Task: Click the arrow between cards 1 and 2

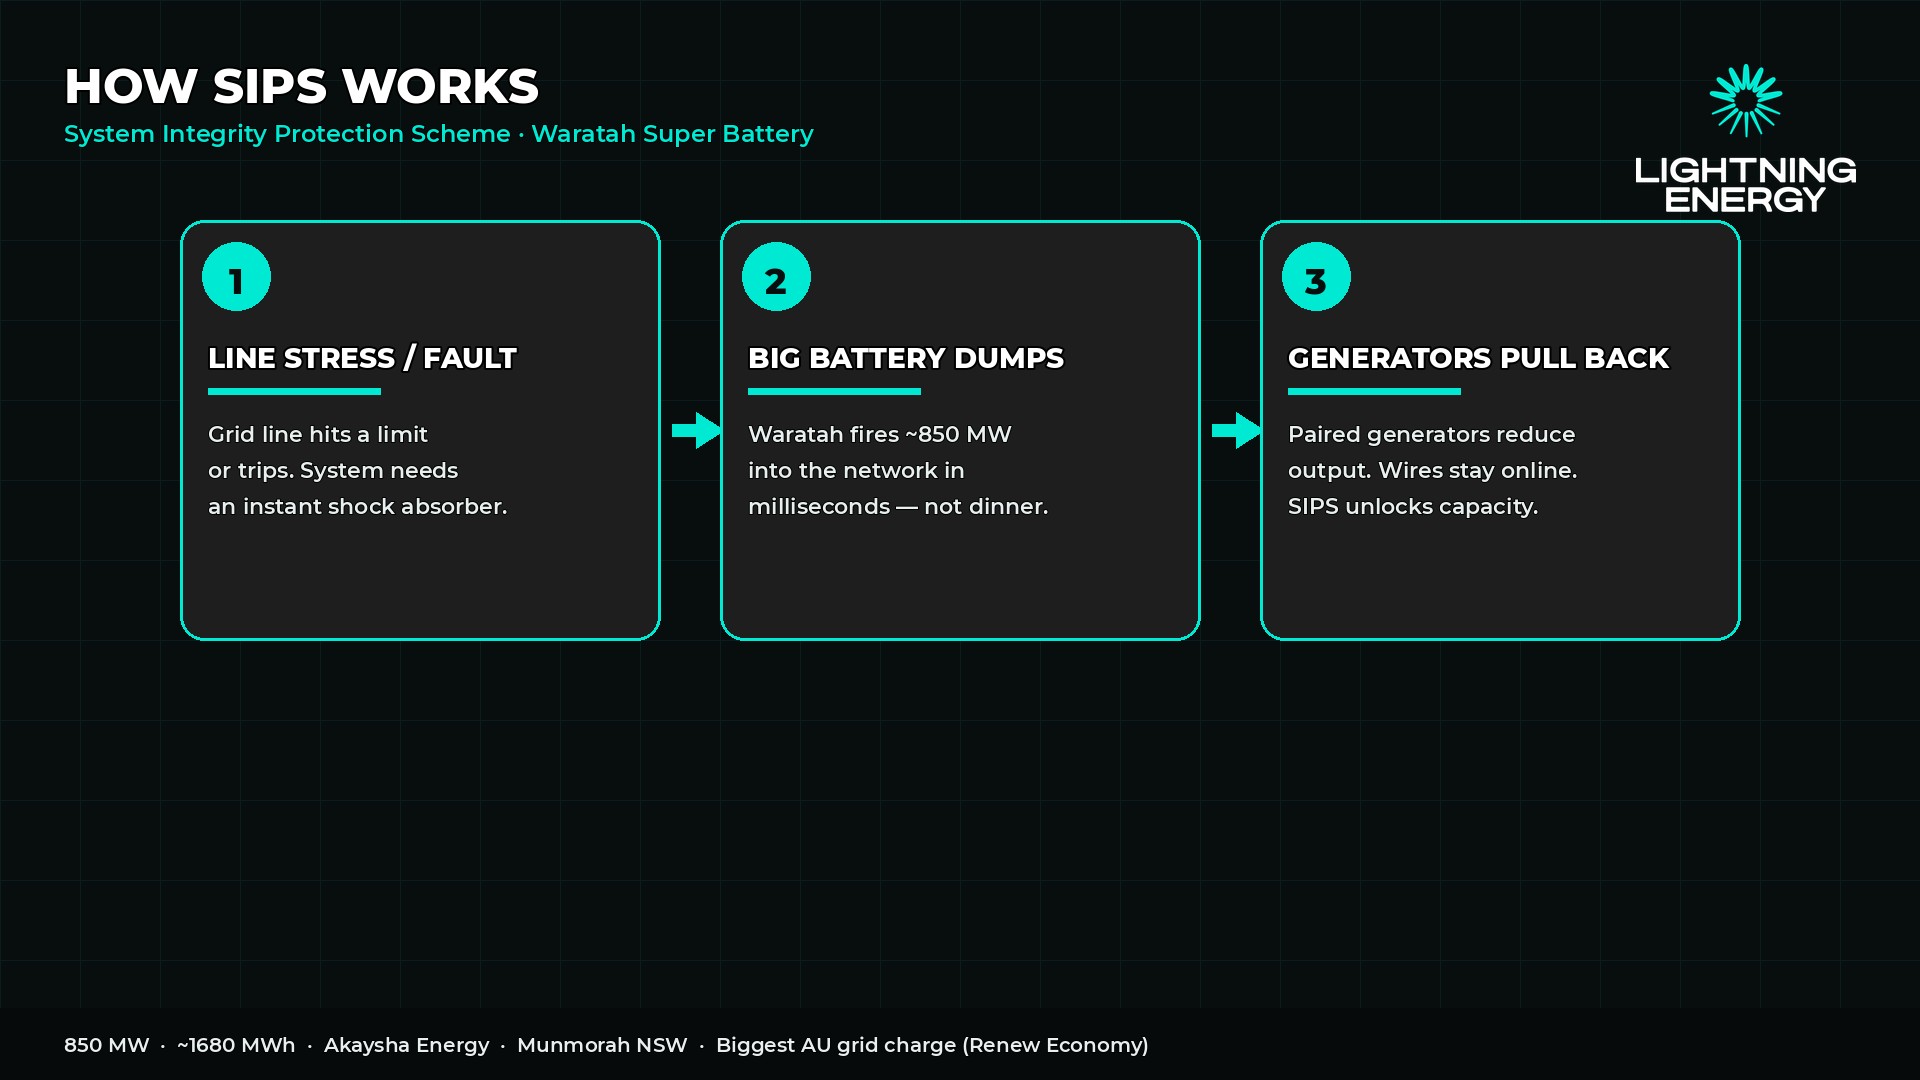Action: 696,430
